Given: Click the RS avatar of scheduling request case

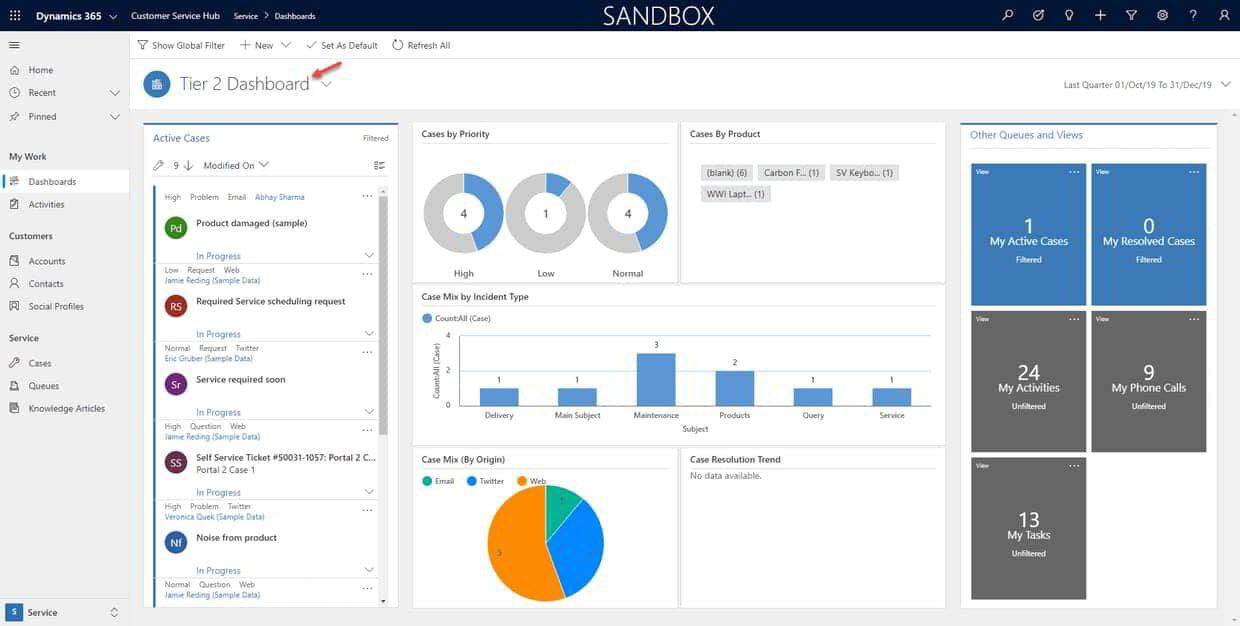Looking at the screenshot, I should click(176, 306).
